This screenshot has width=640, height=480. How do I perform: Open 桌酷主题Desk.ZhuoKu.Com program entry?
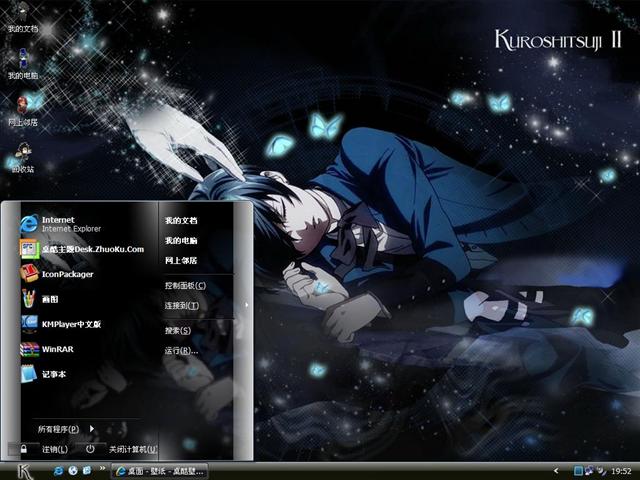point(82,249)
